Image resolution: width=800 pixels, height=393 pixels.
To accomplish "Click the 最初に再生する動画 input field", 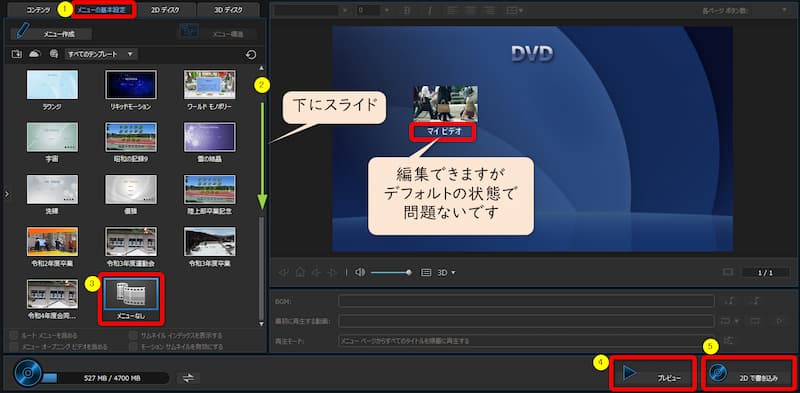I will [526, 321].
